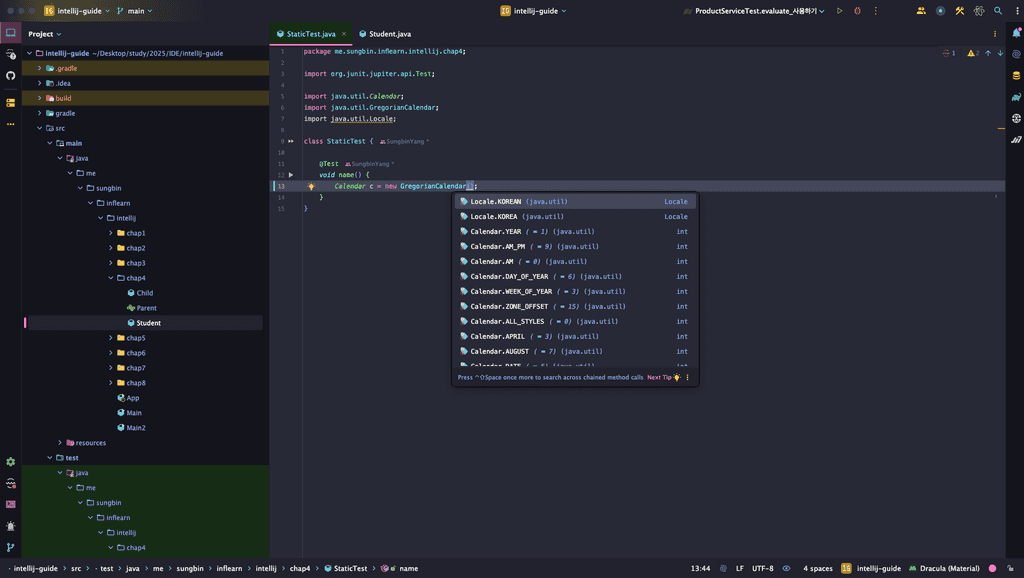Viewport: 1024px width, 578px height.
Task: Open Notifications bell icon
Action: coord(1016,33)
